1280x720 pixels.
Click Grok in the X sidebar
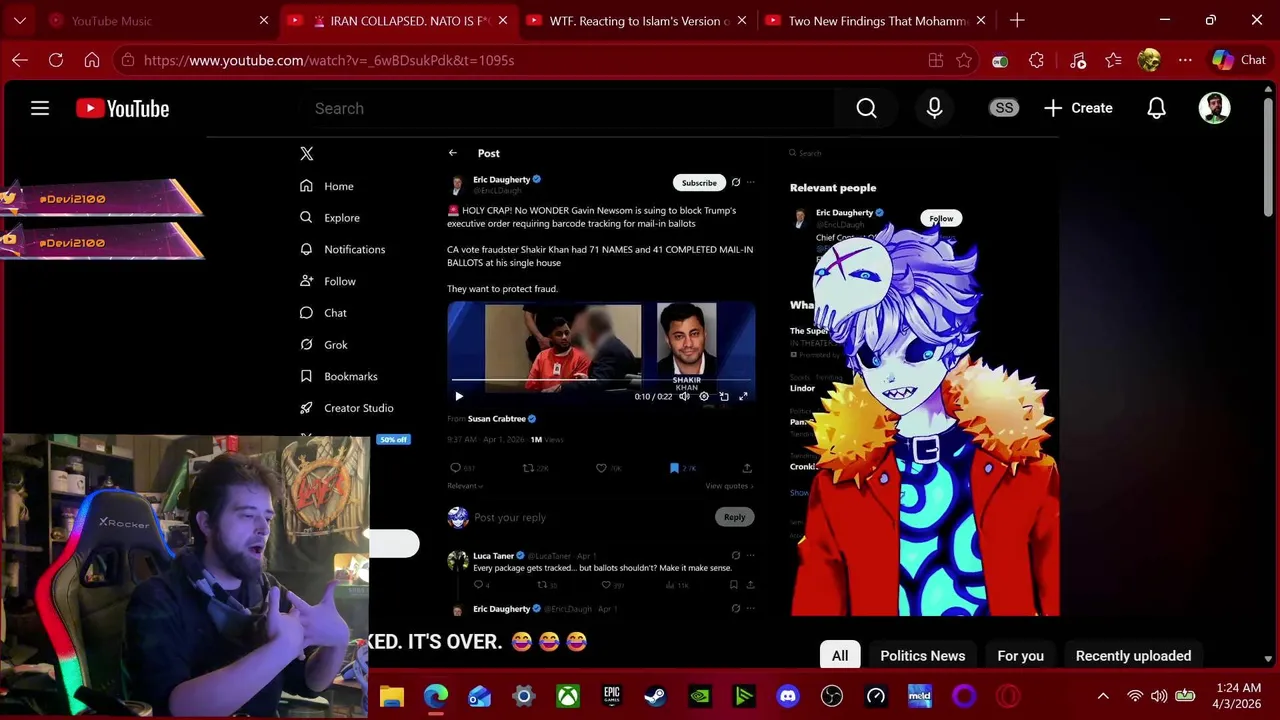(324, 345)
